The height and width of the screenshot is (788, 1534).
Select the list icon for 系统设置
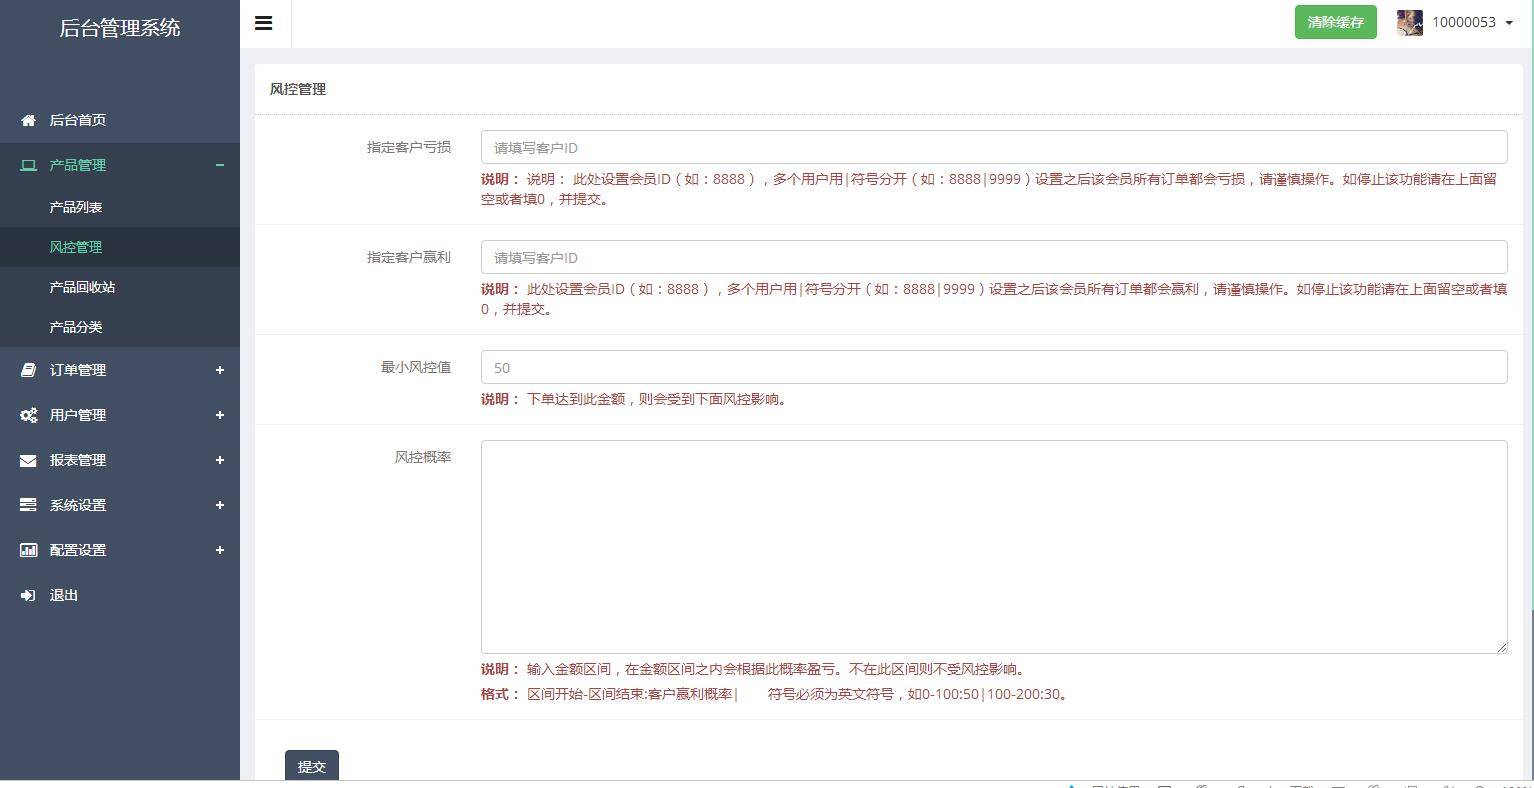[27, 505]
